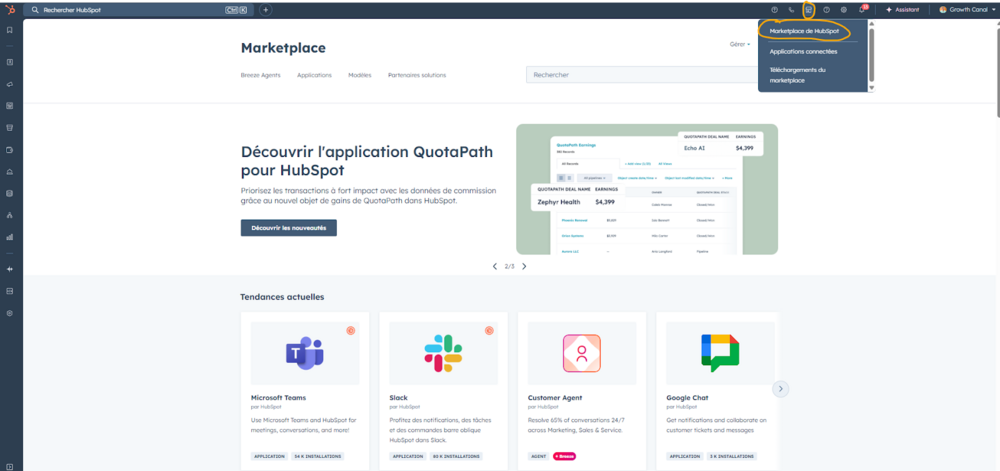Expand the Growth Canal account dropdown

[967, 10]
